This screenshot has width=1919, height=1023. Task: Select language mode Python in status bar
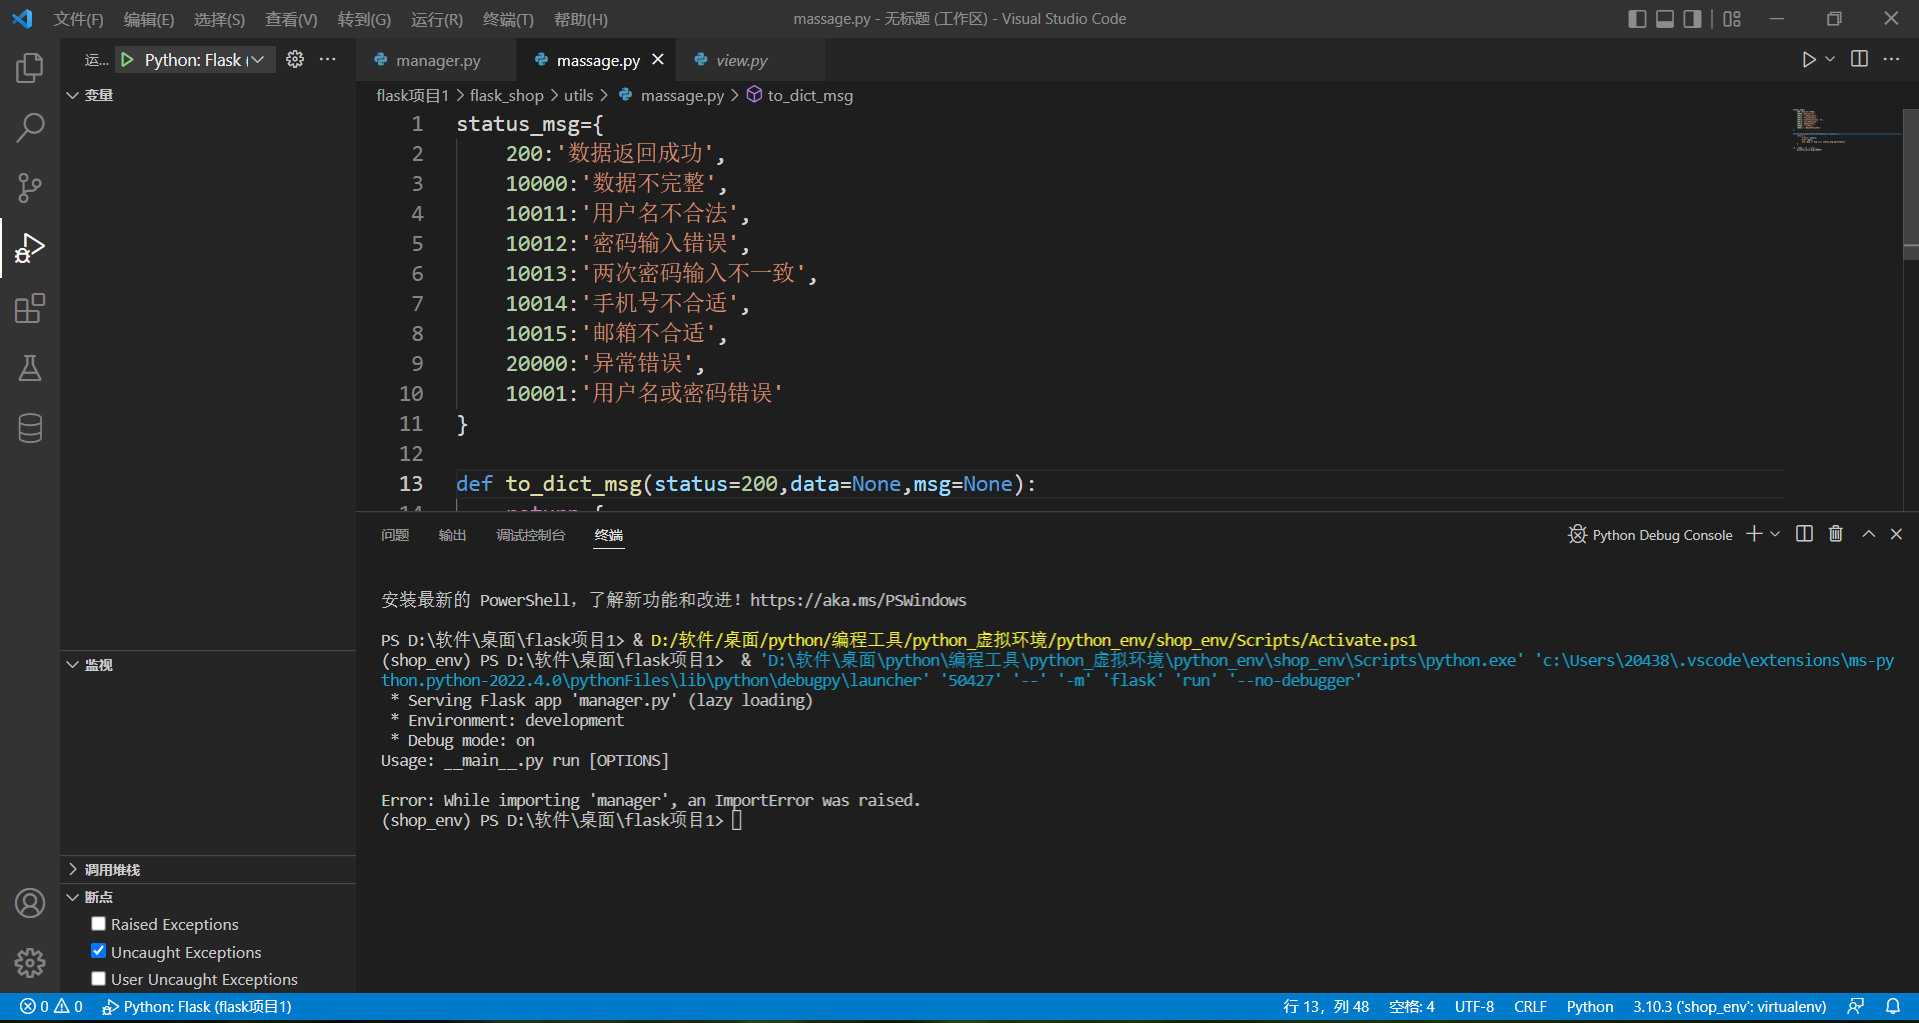coord(1590,1006)
